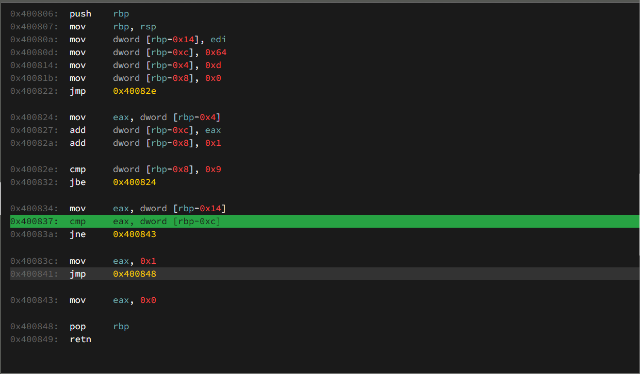This screenshot has height=374, width=640.
Task: Follow jbe target 0x400824
Action: coord(134,182)
